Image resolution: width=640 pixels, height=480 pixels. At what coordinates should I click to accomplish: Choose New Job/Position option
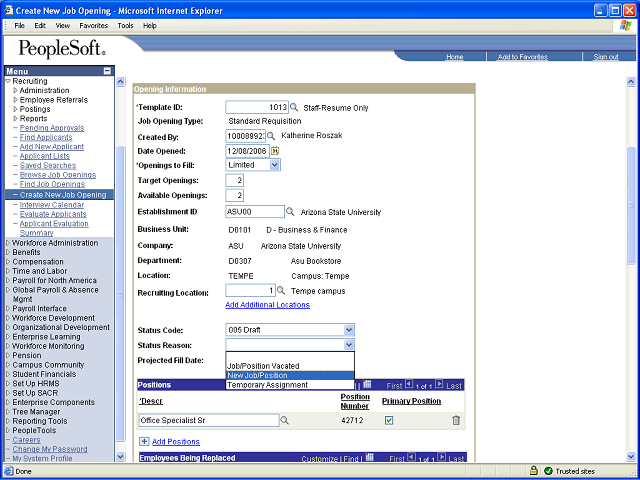click(290, 376)
